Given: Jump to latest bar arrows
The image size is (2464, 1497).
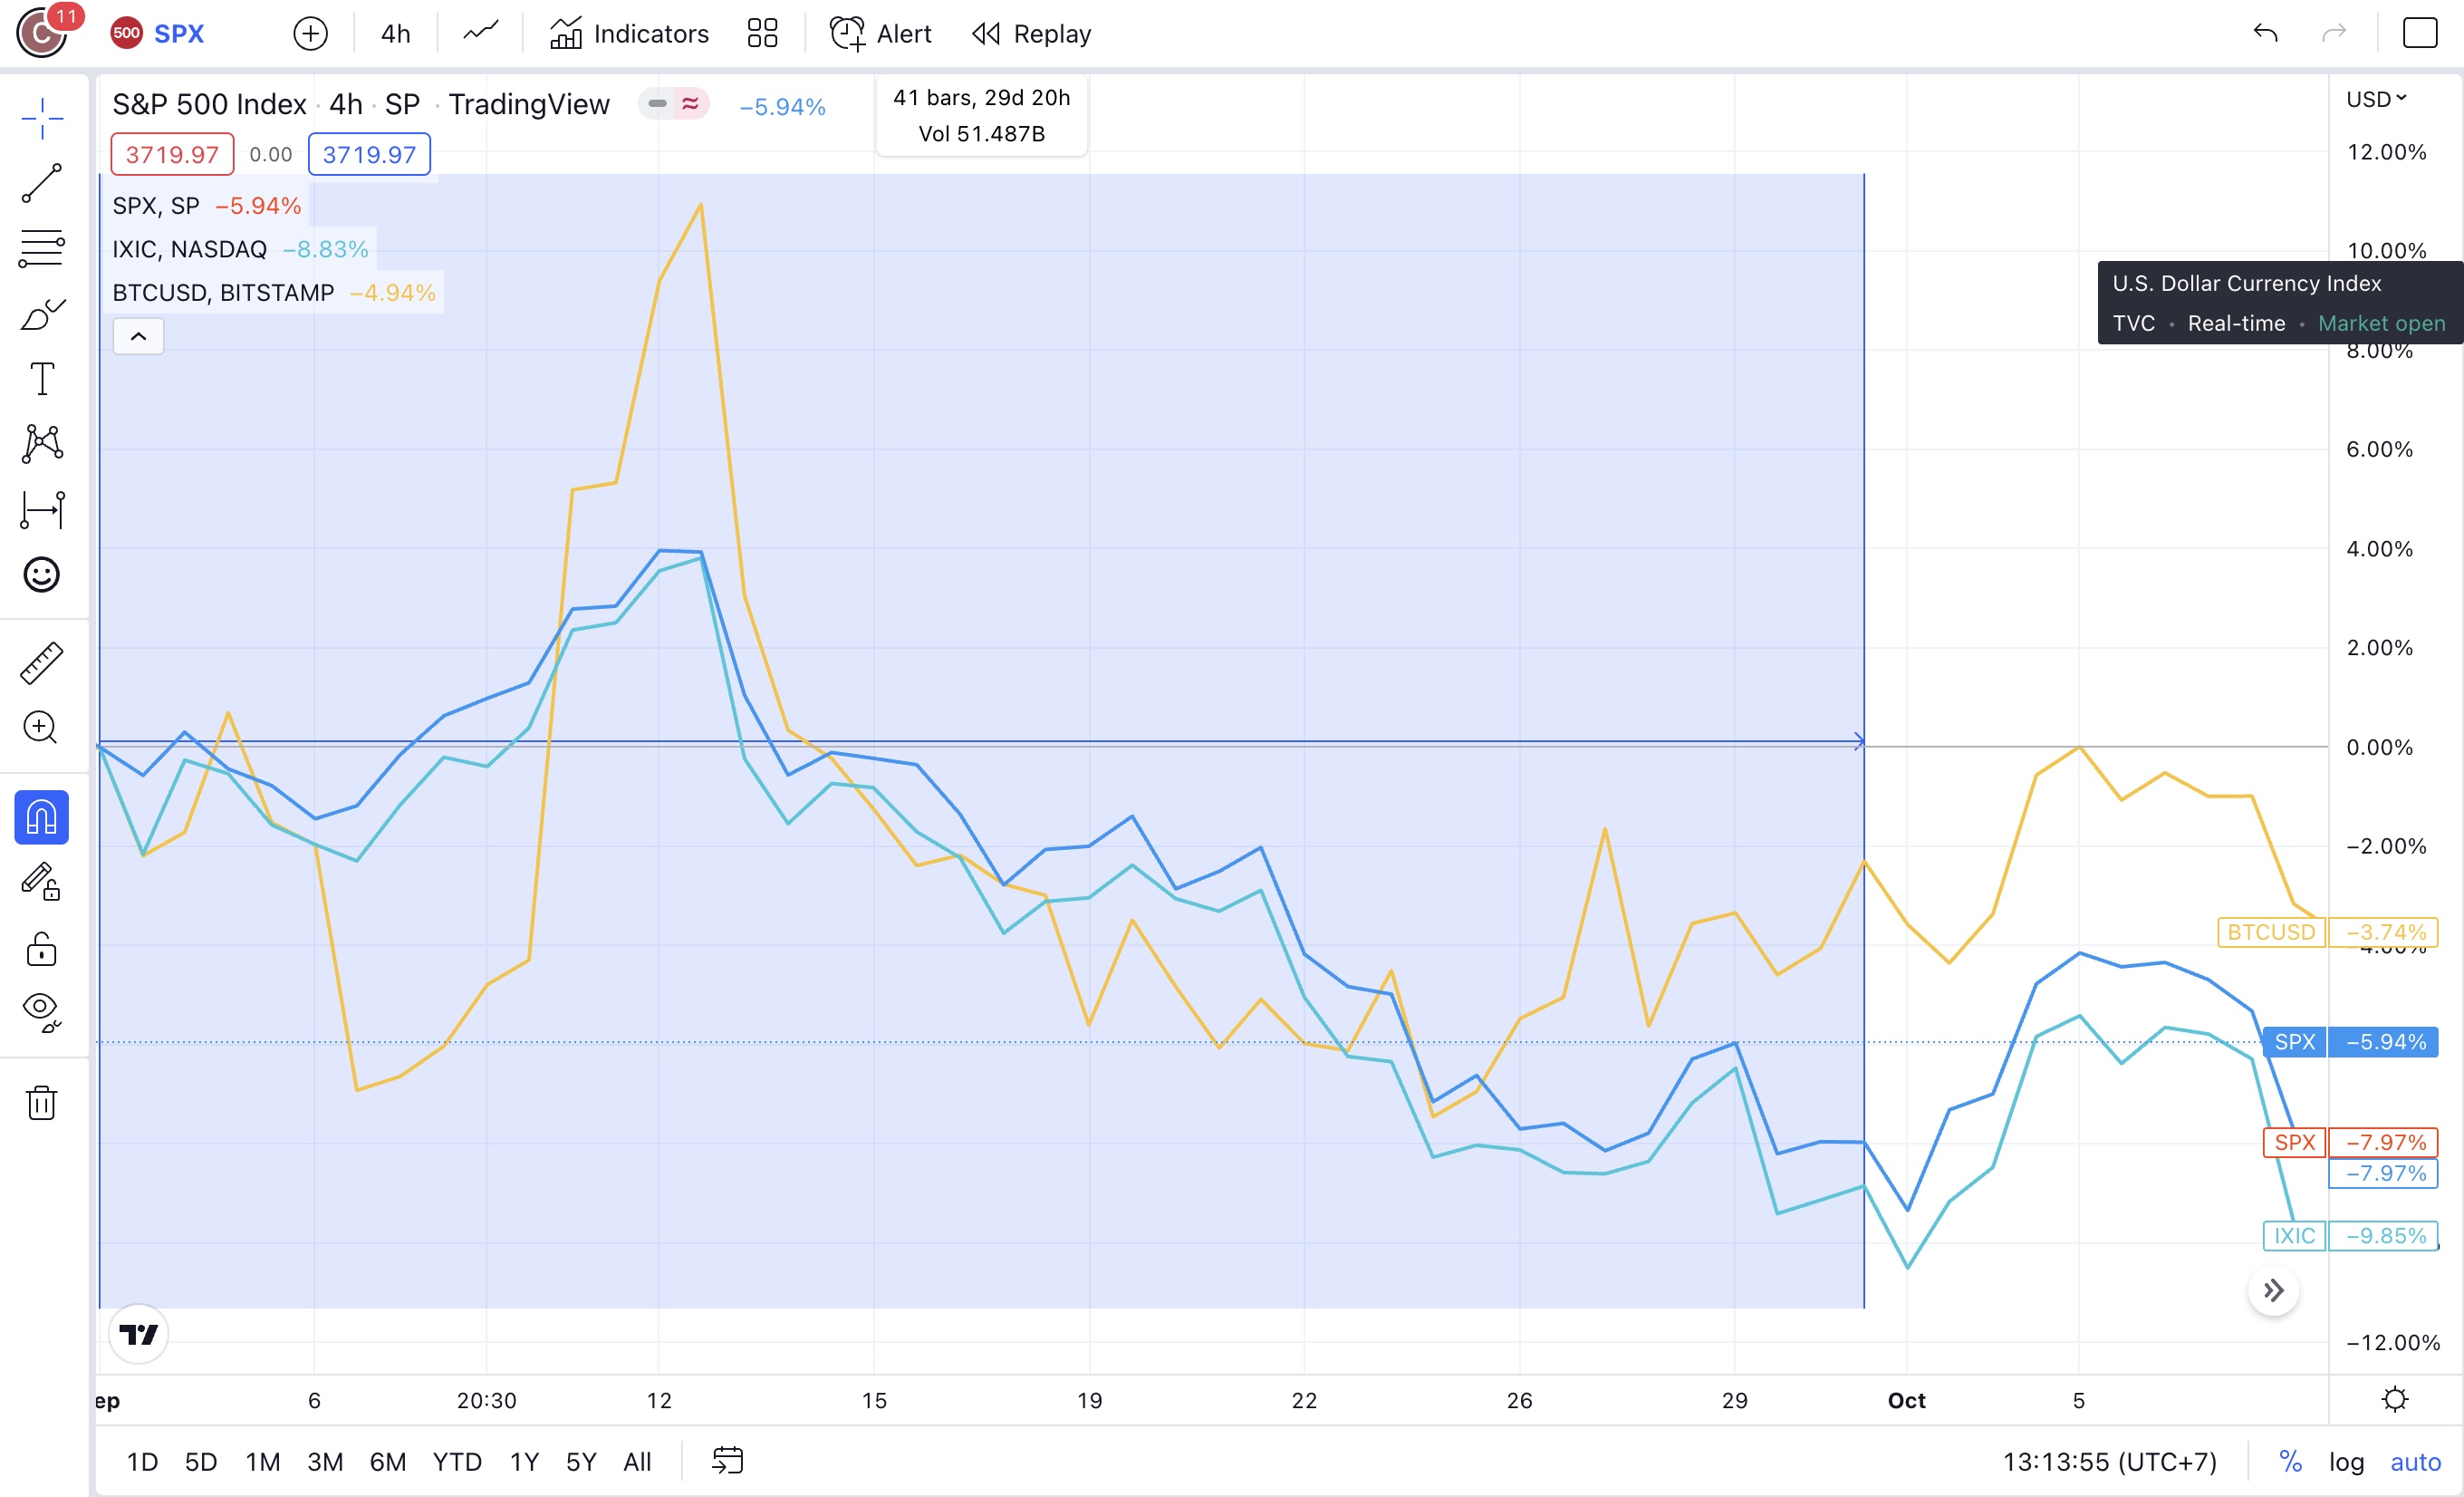Looking at the screenshot, I should coord(2273,1290).
